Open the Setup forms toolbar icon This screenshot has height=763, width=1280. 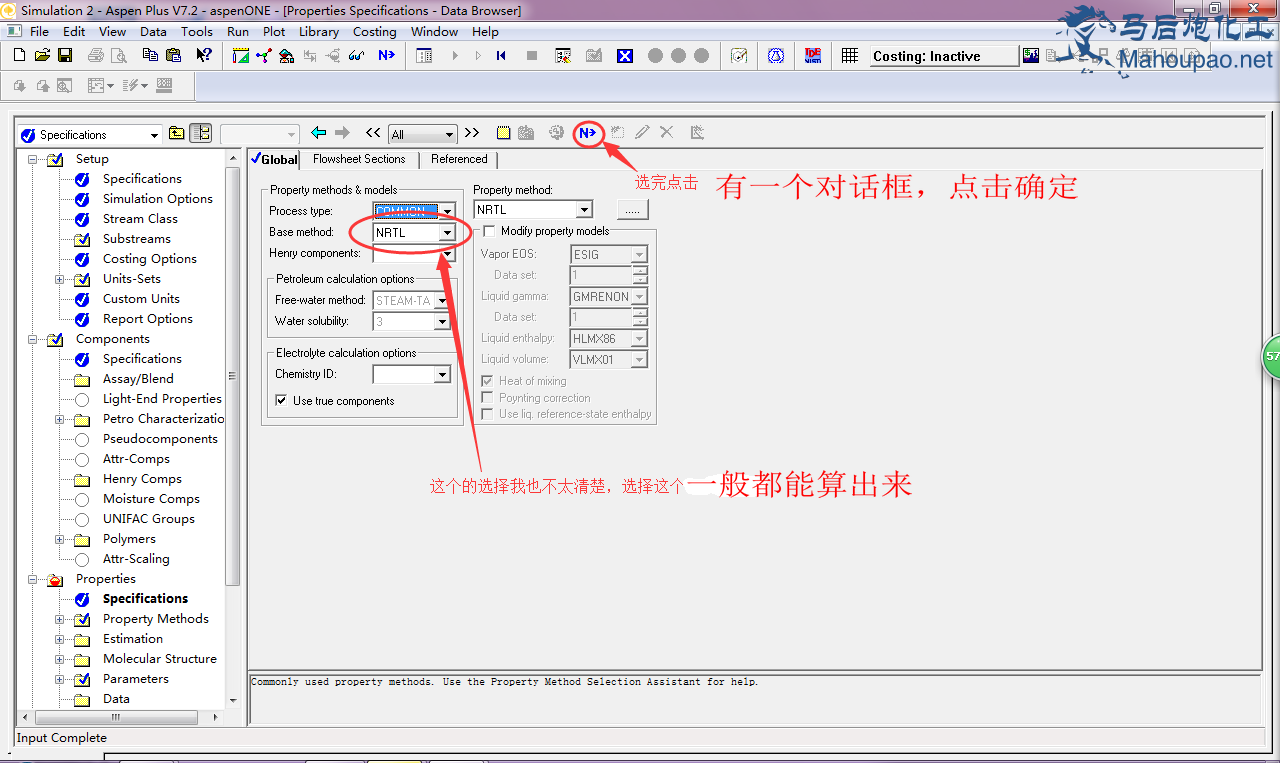point(241,56)
